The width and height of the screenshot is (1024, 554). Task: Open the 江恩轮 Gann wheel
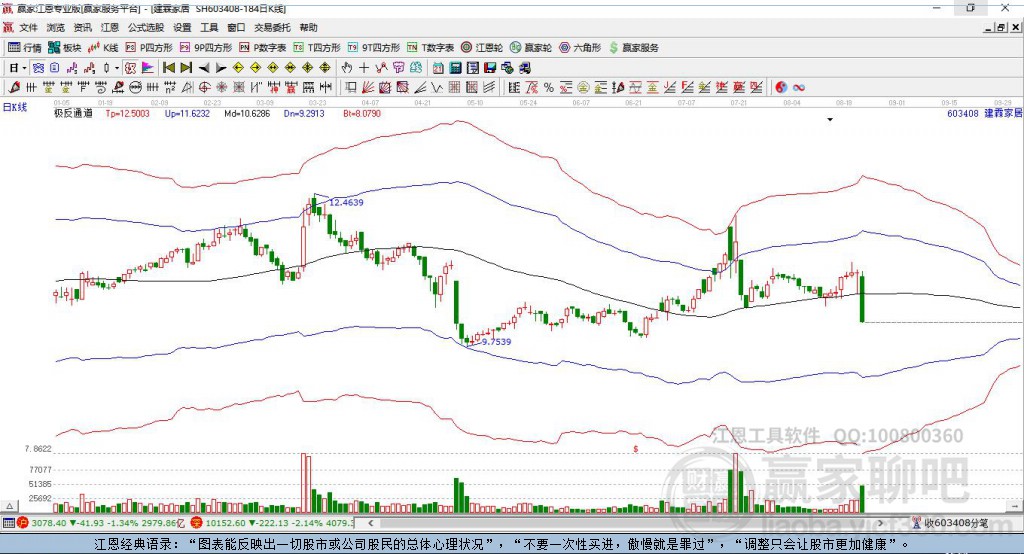(482, 48)
